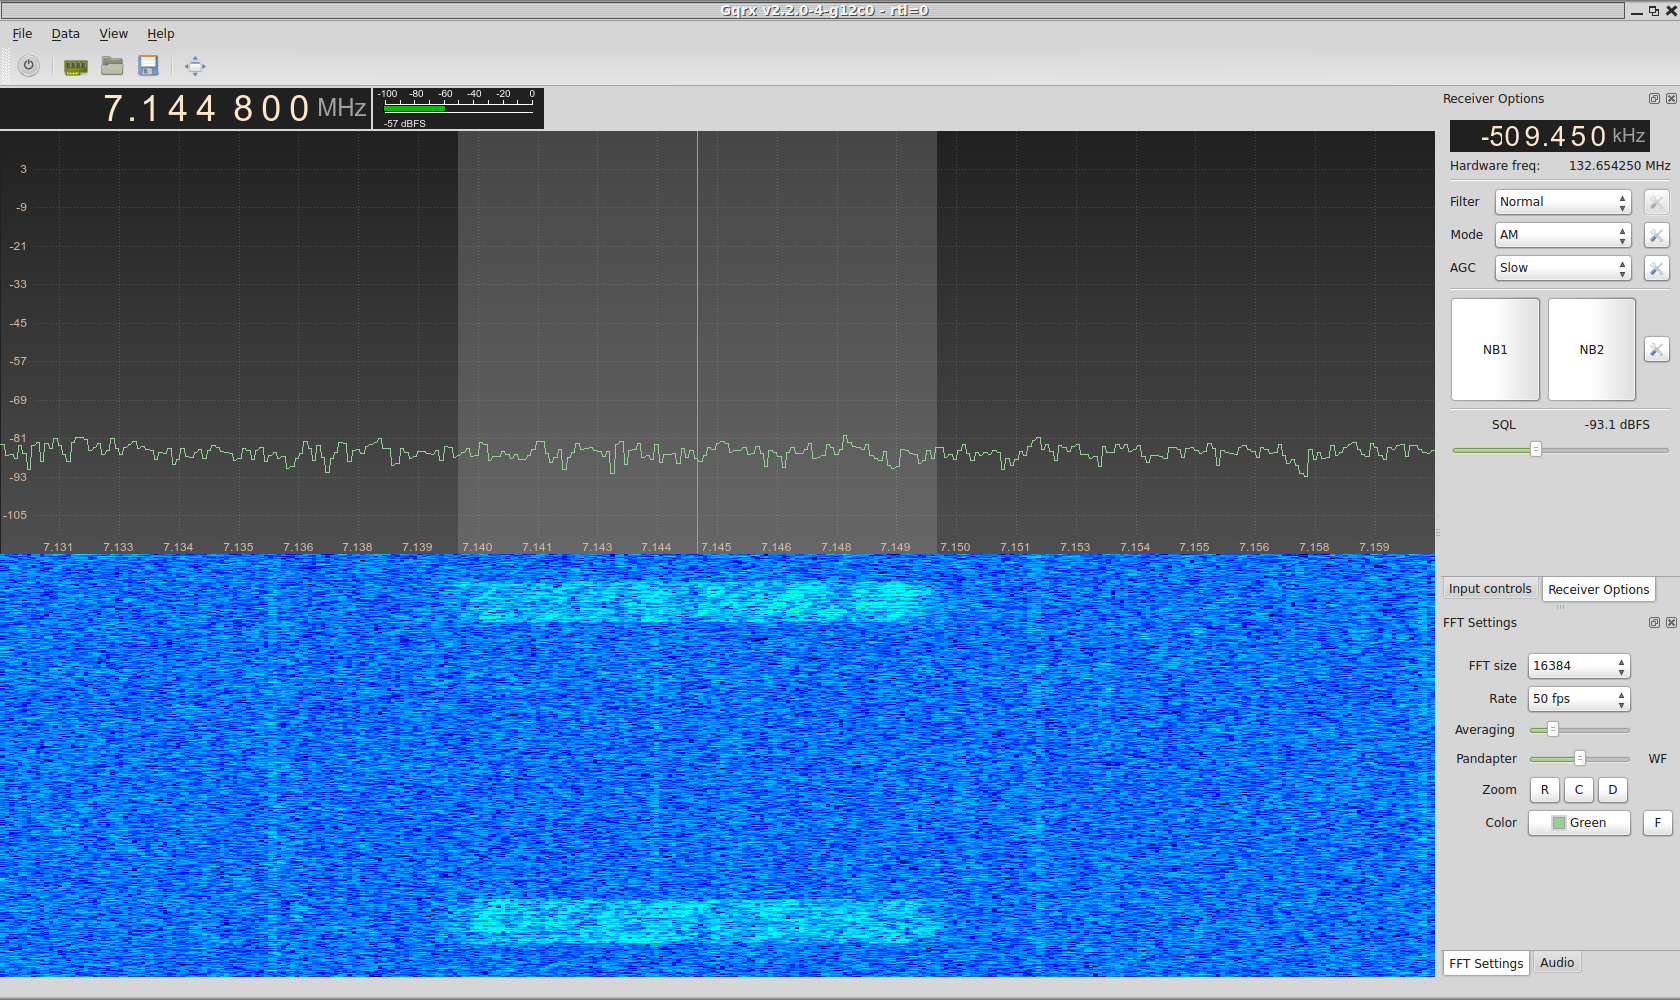This screenshot has height=1000, width=1680.
Task: Open the noise blanker settings icon beside NB2
Action: coord(1656,350)
